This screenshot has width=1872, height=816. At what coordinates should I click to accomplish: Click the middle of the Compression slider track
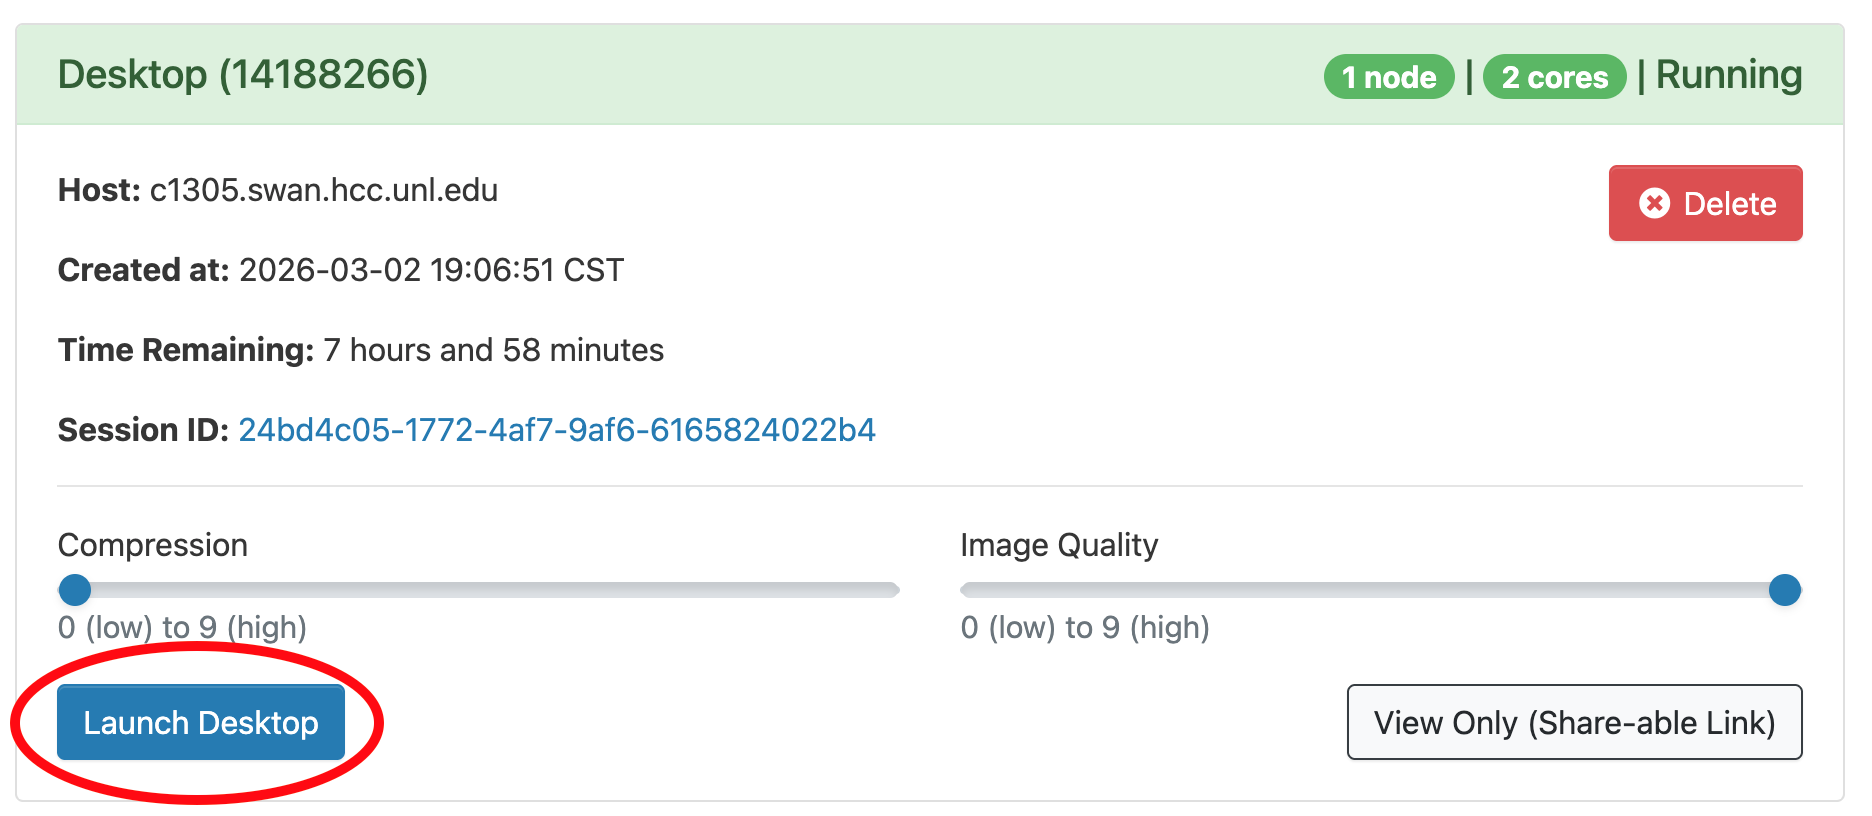tap(479, 590)
